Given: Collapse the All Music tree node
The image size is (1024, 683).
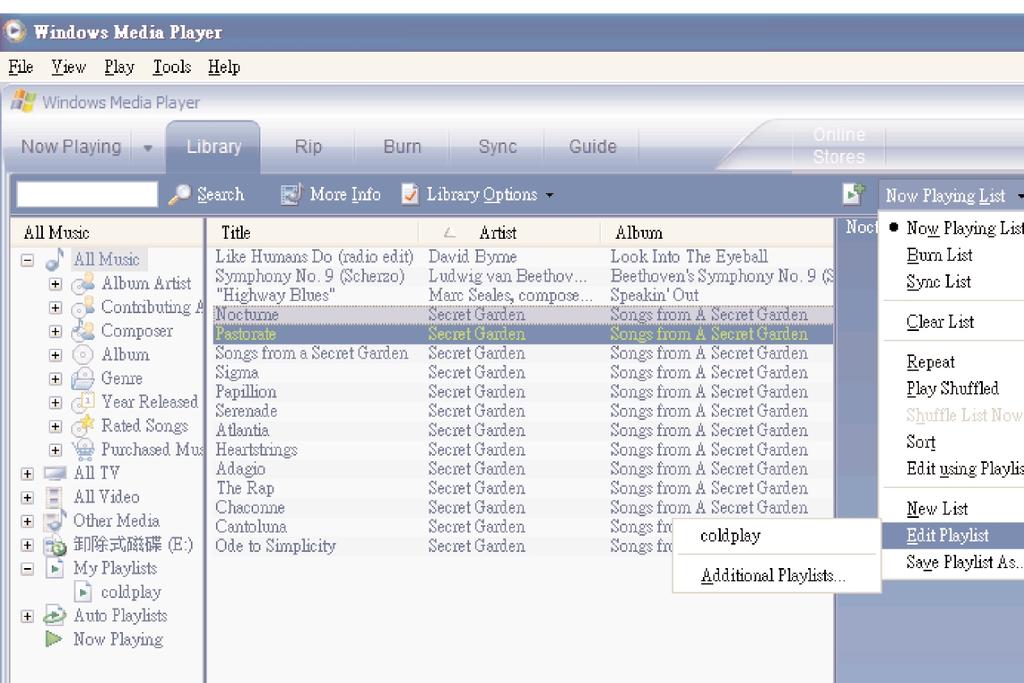Looking at the screenshot, I should point(27,260).
